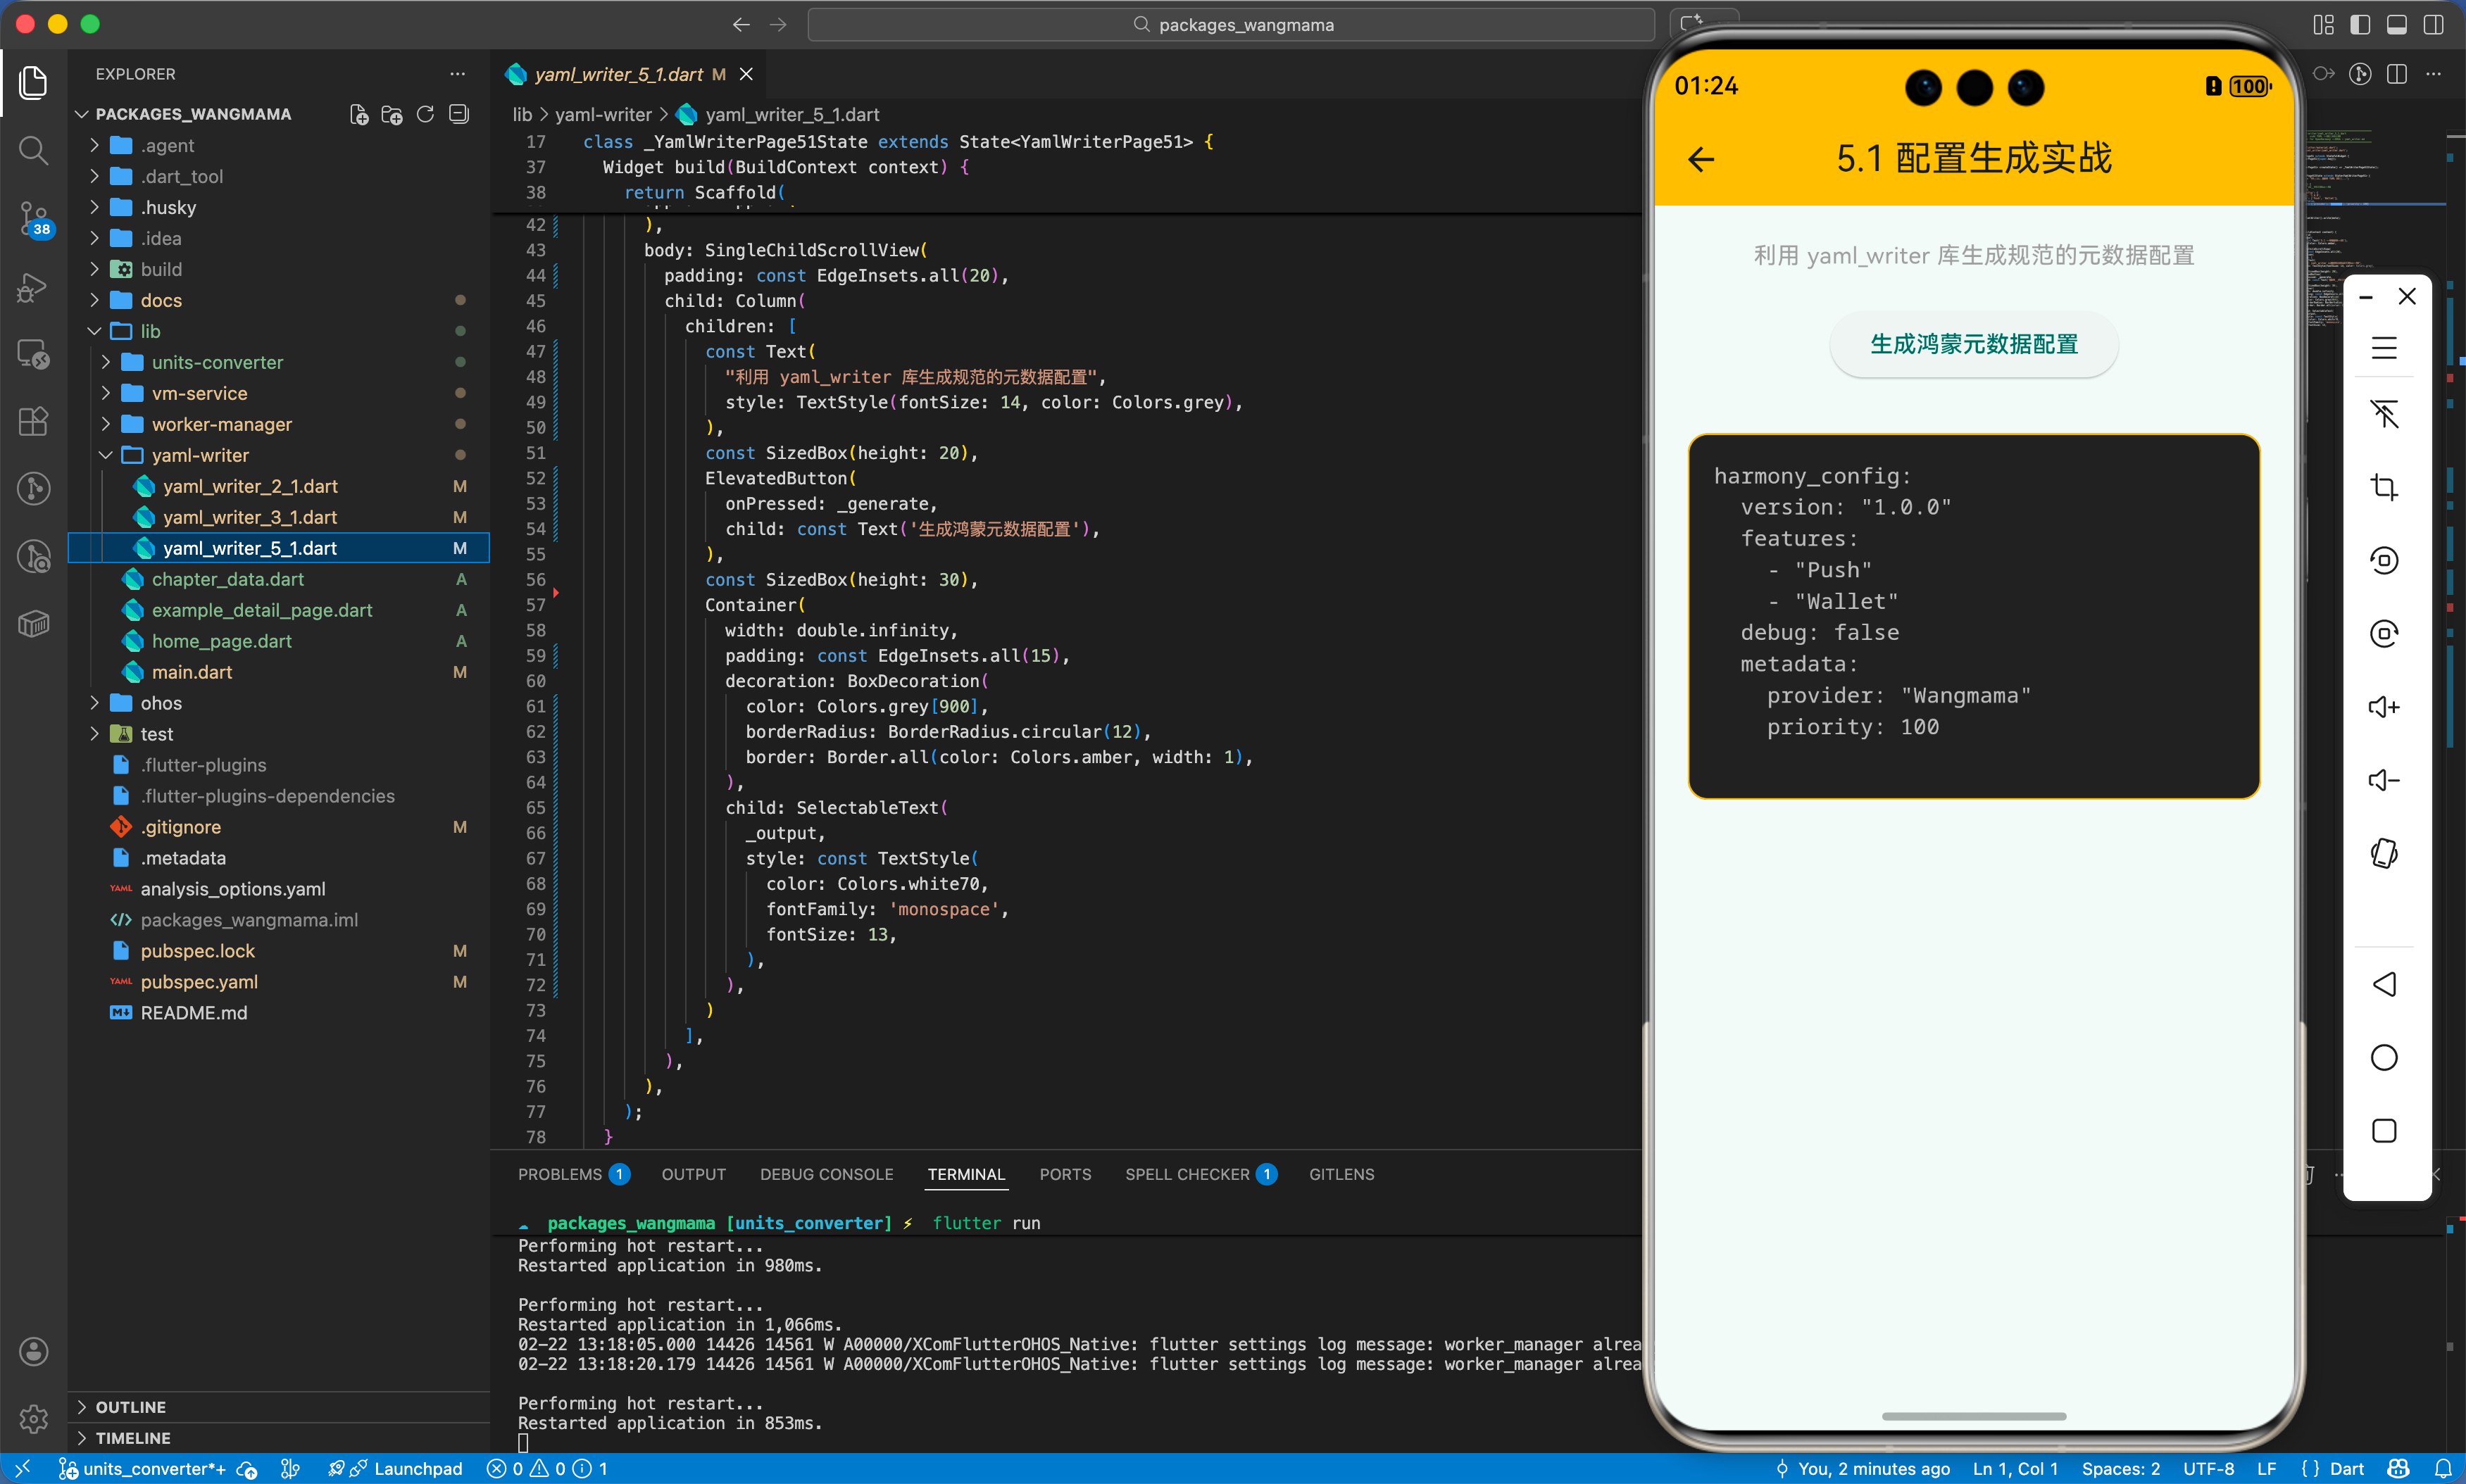Screen dimensions: 2466x1484
Task: Tap the 生成鸿蒙元数据配置 button
Action: tap(1973, 344)
